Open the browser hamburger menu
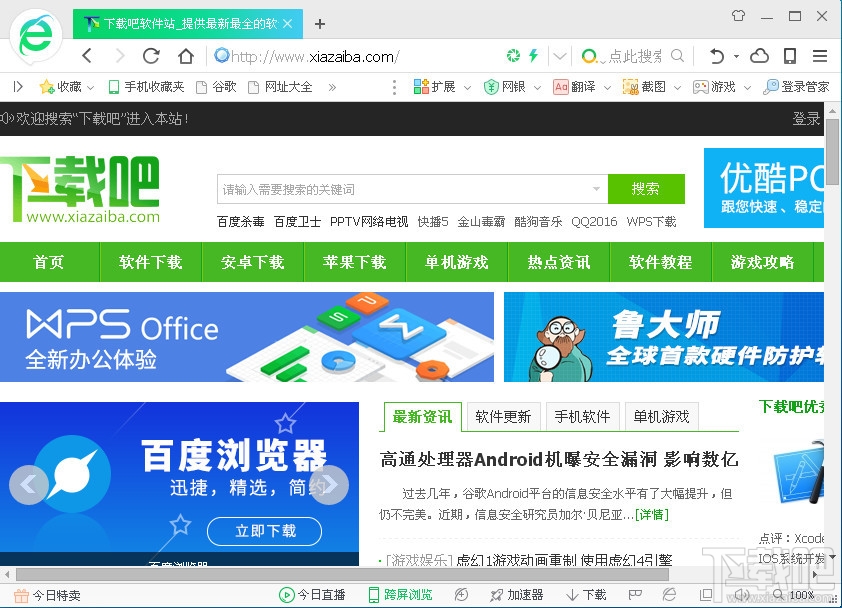Screen dimensions: 842x608 click(819, 55)
